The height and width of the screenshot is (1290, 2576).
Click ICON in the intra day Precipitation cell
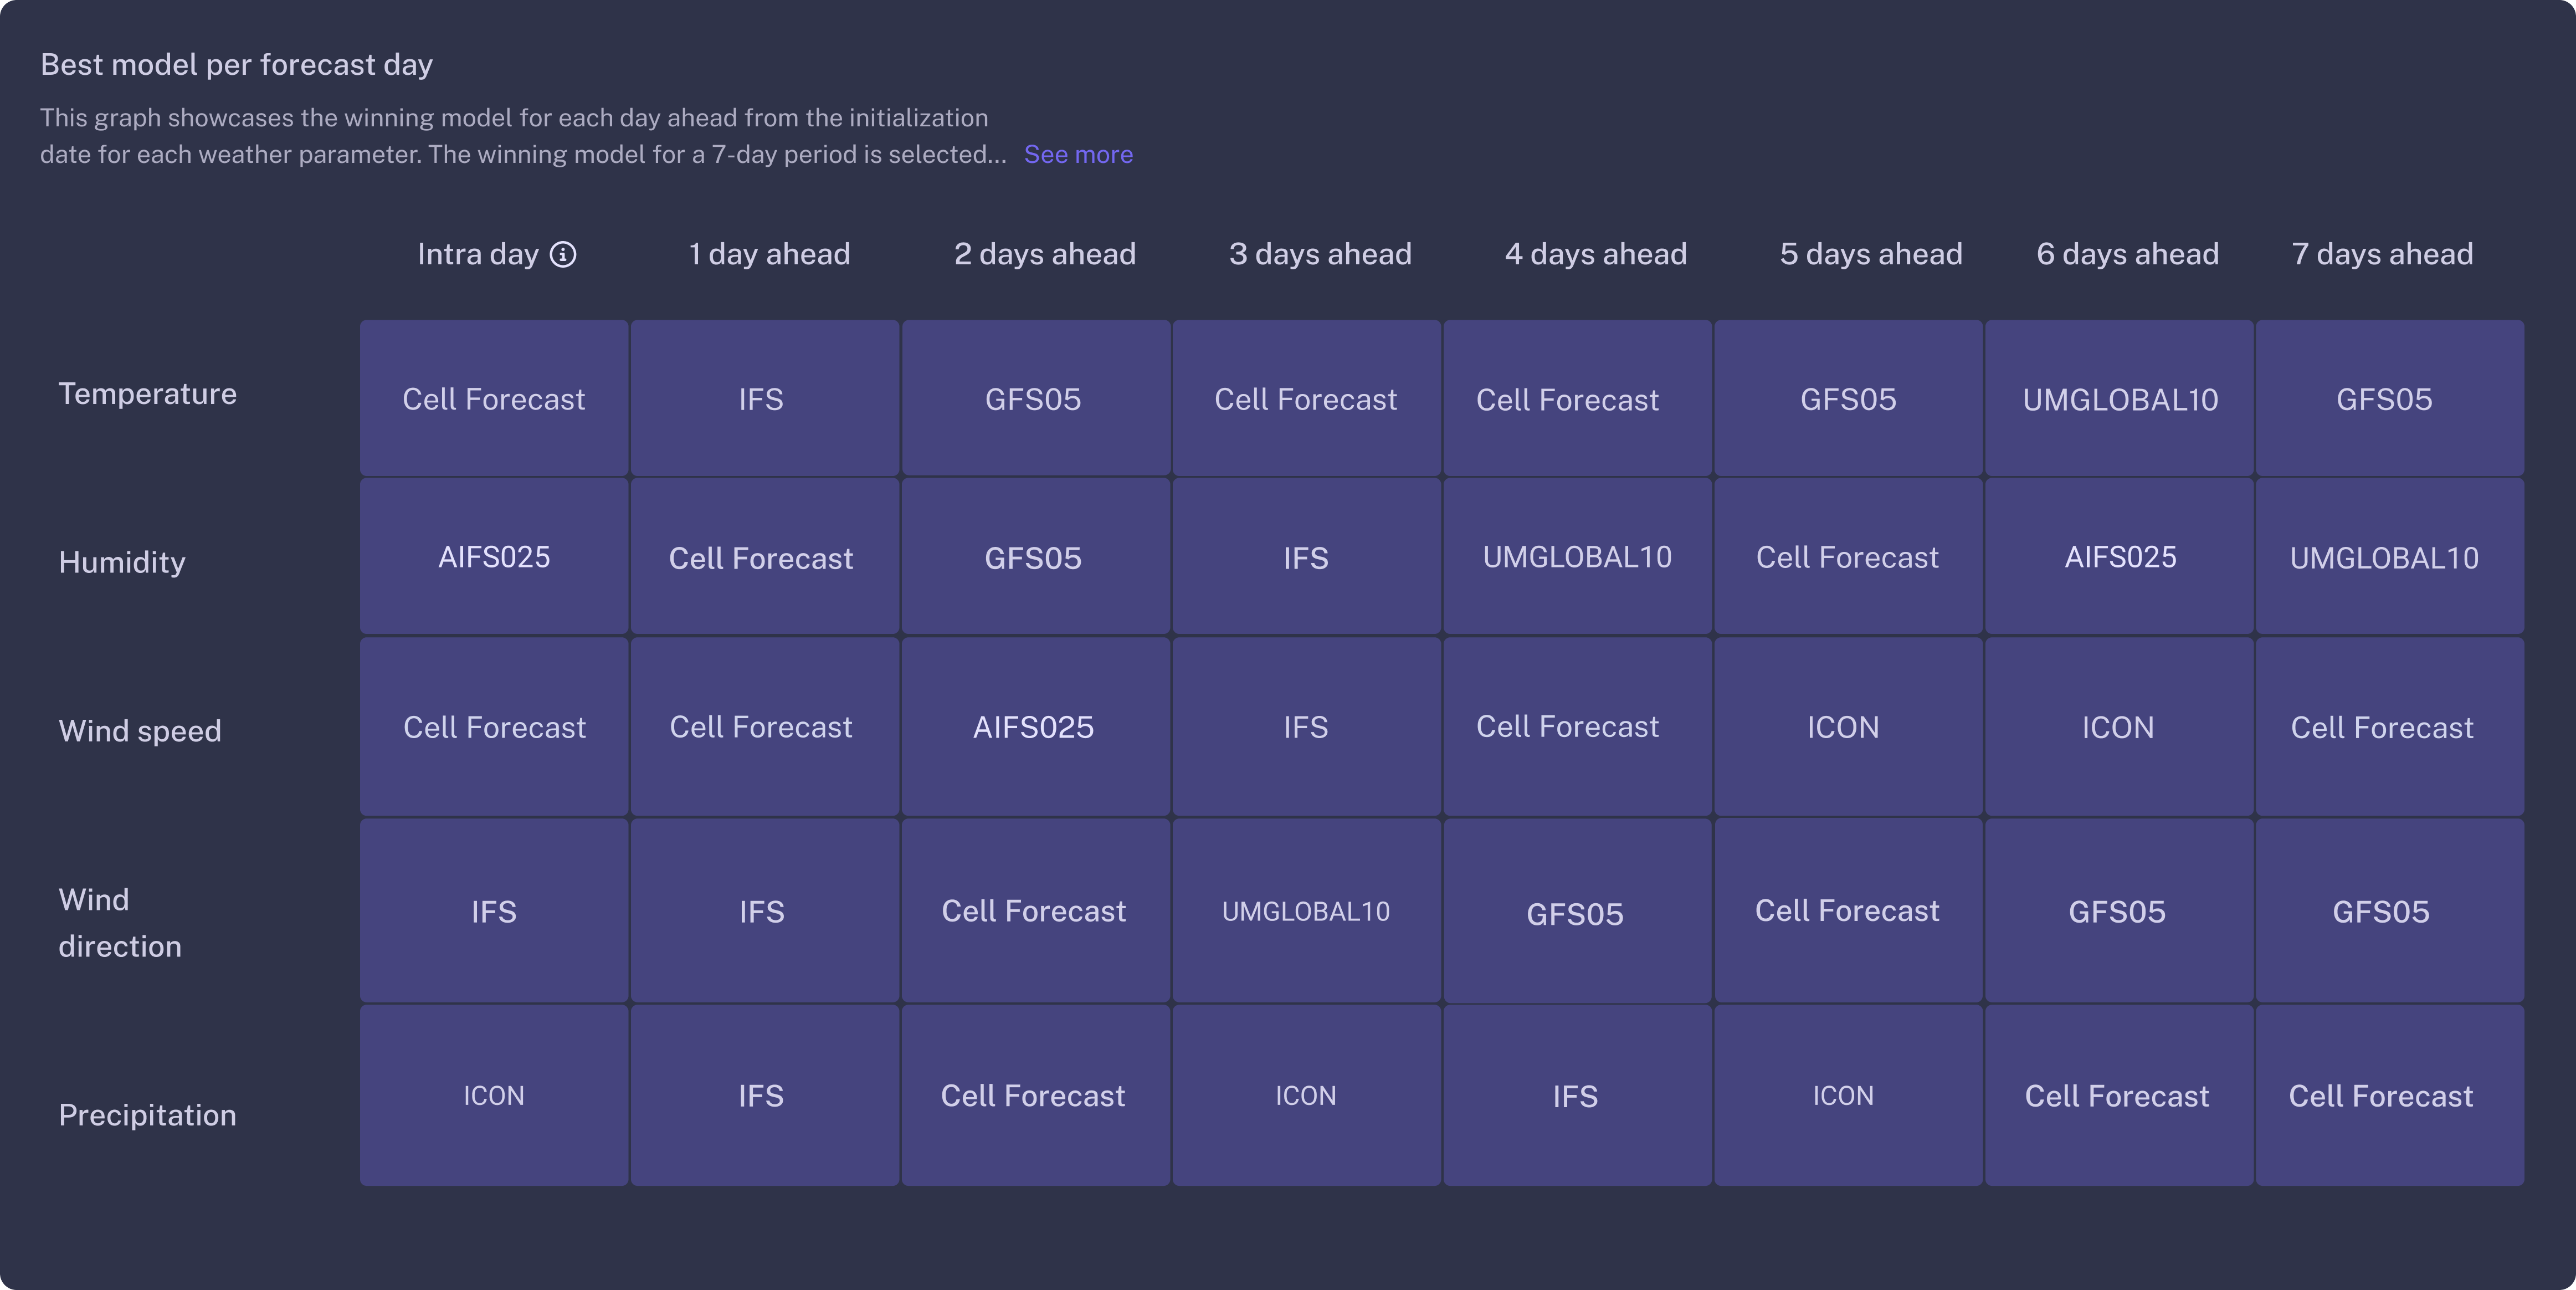tap(493, 1096)
